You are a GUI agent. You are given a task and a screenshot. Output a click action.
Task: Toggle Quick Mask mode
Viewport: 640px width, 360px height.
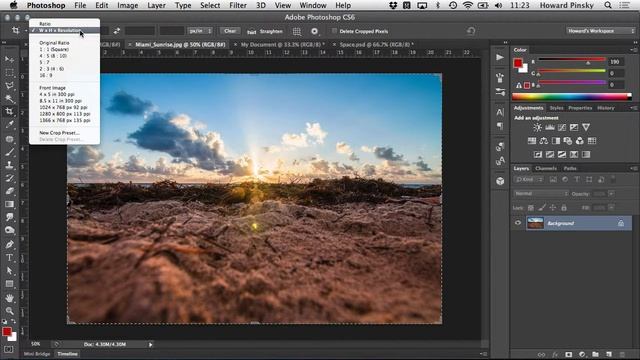(x=9, y=349)
